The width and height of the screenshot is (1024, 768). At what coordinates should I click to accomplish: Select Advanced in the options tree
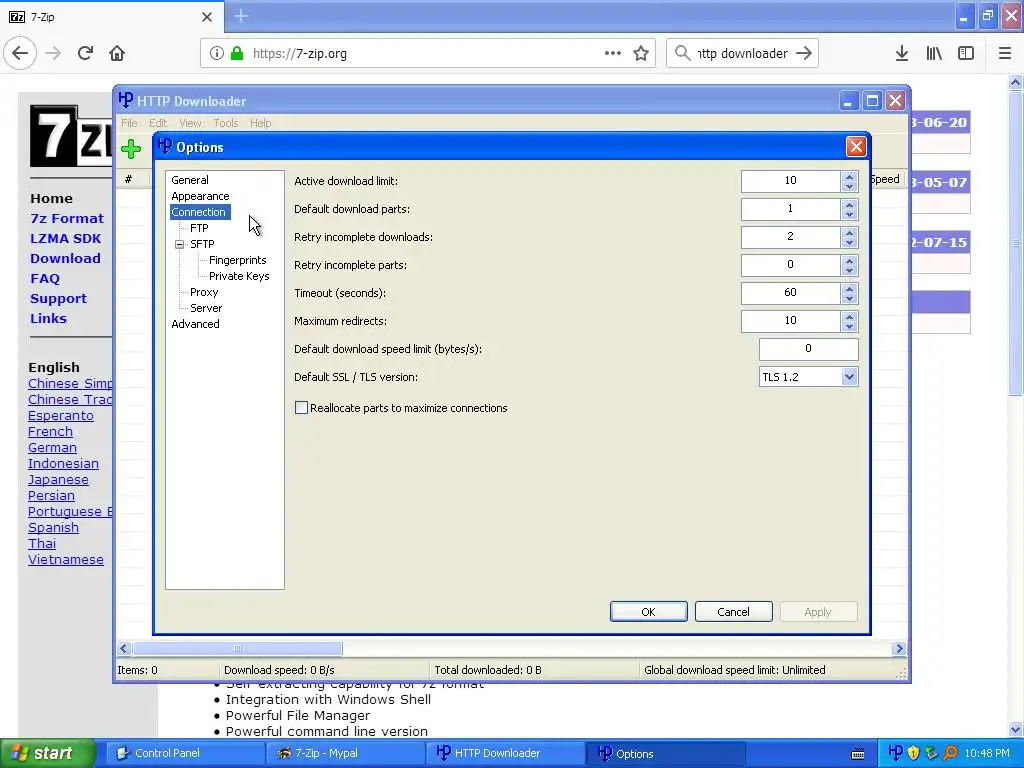[195, 324]
